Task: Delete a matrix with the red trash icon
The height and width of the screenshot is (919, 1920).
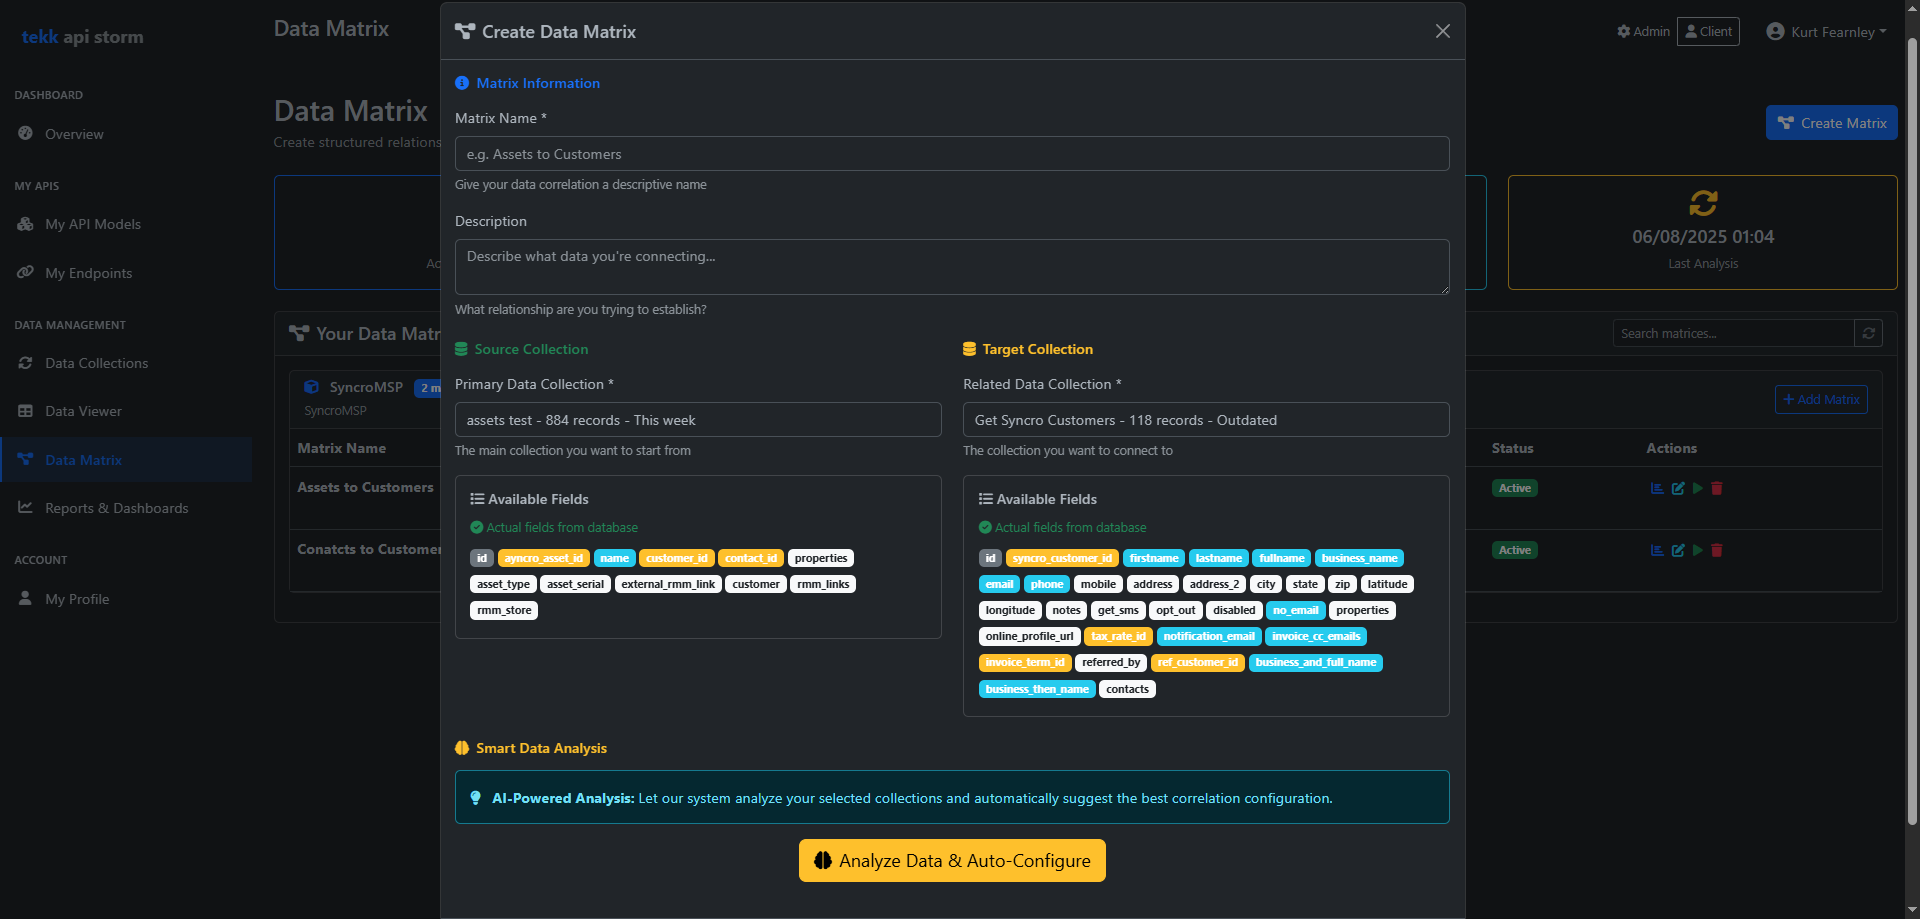Action: pyautogui.click(x=1717, y=488)
